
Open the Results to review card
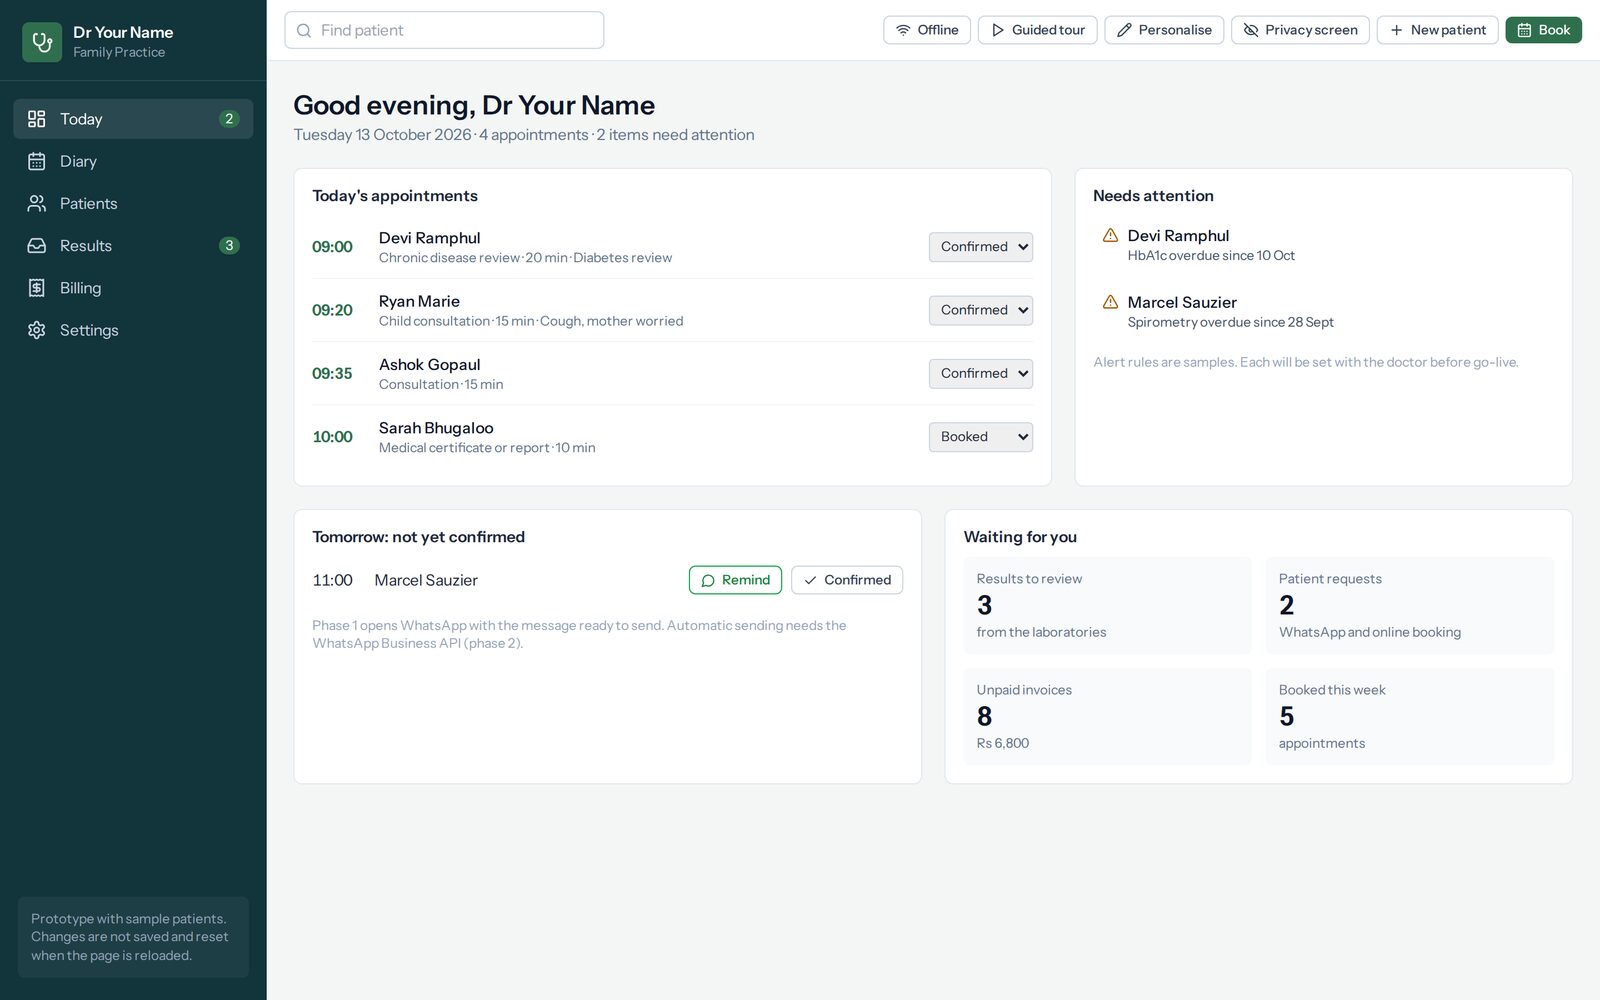pos(1107,606)
